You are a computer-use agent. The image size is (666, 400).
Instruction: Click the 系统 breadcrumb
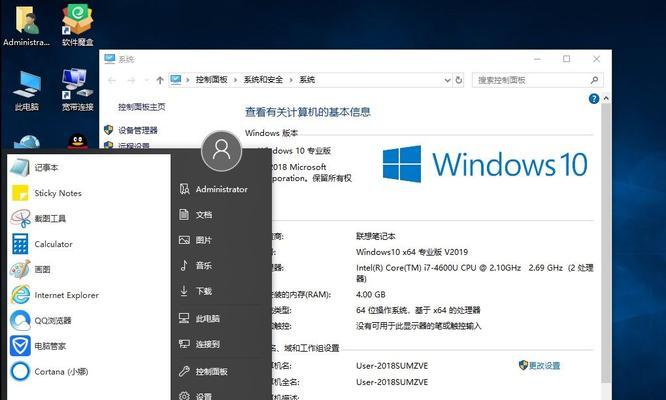pyautogui.click(x=307, y=79)
